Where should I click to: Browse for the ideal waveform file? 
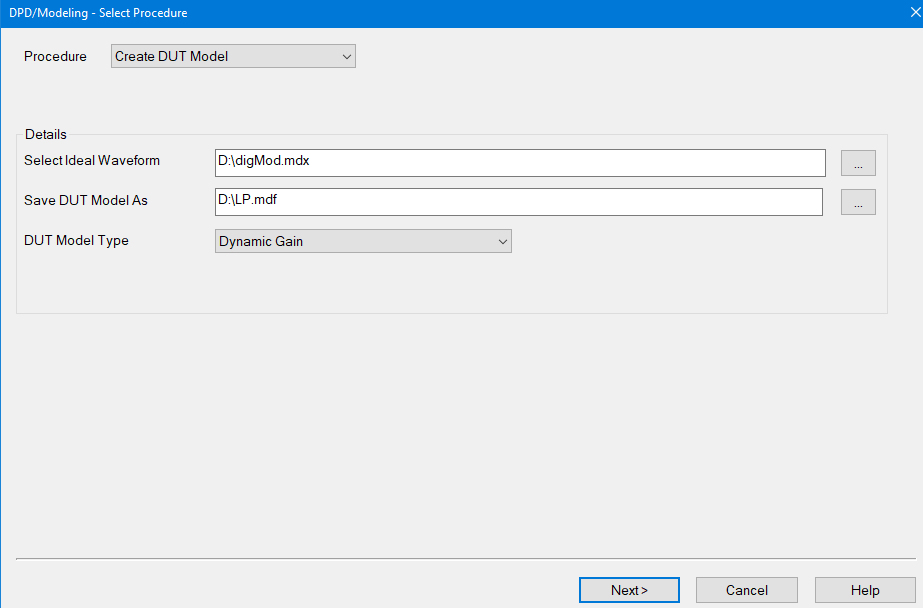click(858, 163)
